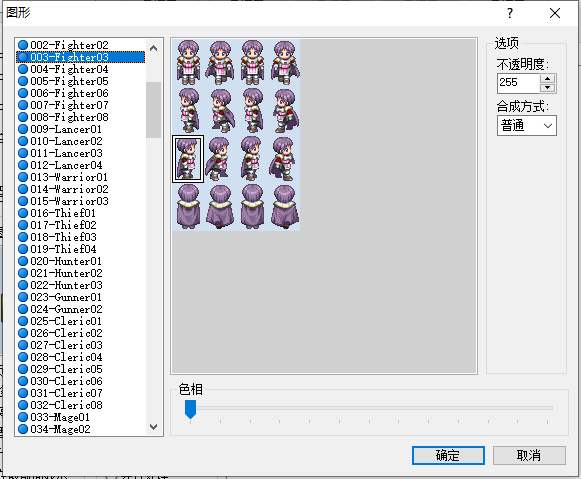Select the last back-facing sprite in bottom row
Screen dimensions: 581x479
[x=284, y=207]
